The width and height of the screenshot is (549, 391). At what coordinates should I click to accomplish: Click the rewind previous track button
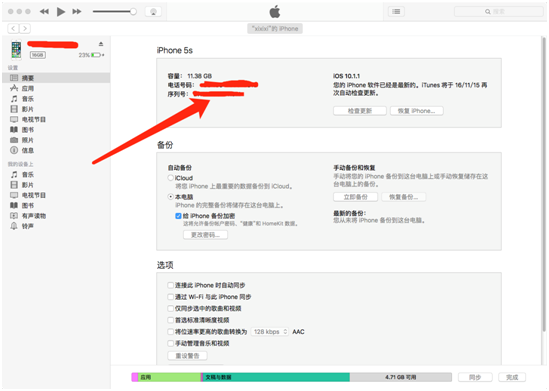pos(44,12)
